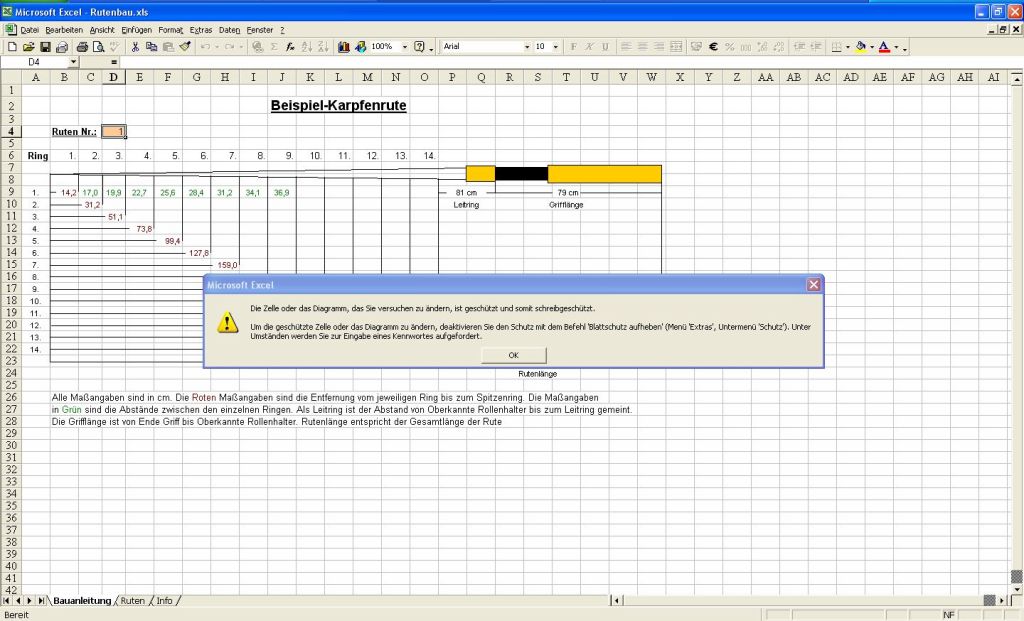Image resolution: width=1024 pixels, height=621 pixels.
Task: Click the Open file folder icon
Action: pos(29,47)
